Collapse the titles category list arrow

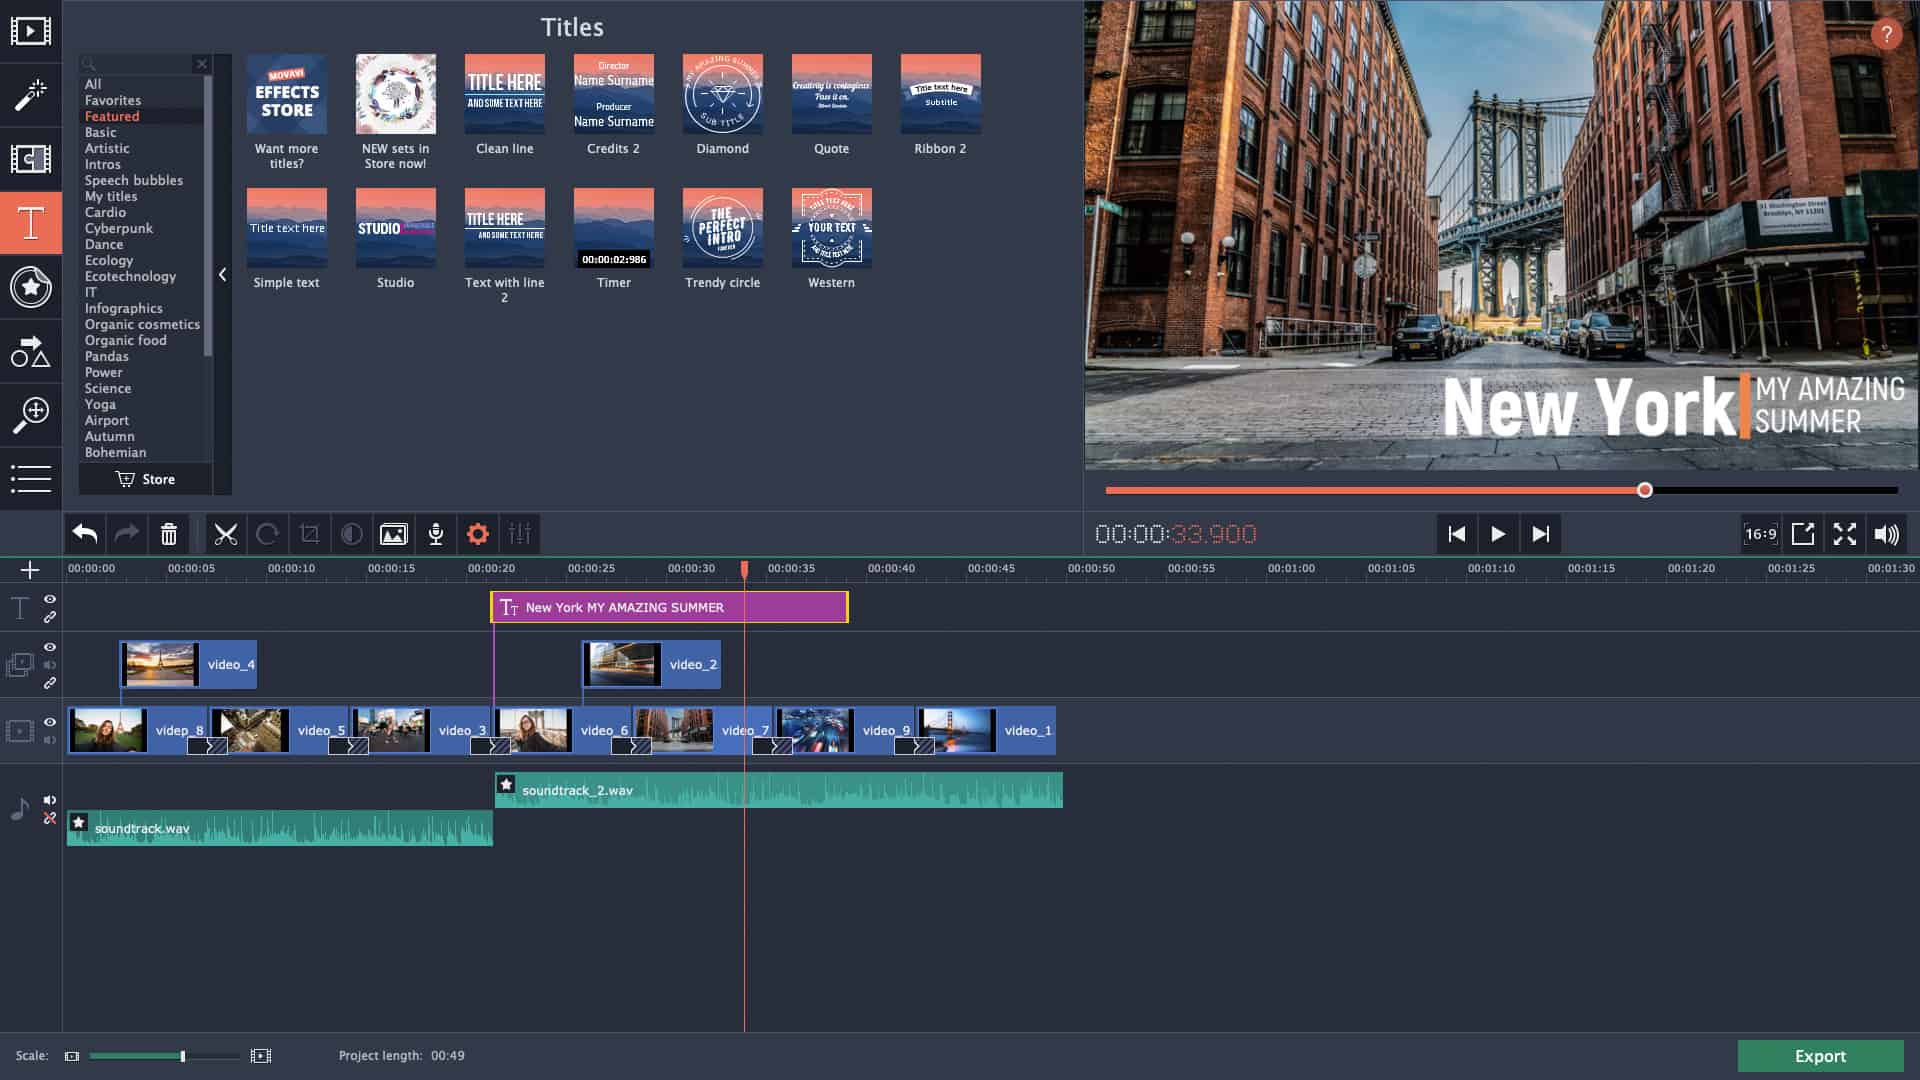pyautogui.click(x=222, y=275)
